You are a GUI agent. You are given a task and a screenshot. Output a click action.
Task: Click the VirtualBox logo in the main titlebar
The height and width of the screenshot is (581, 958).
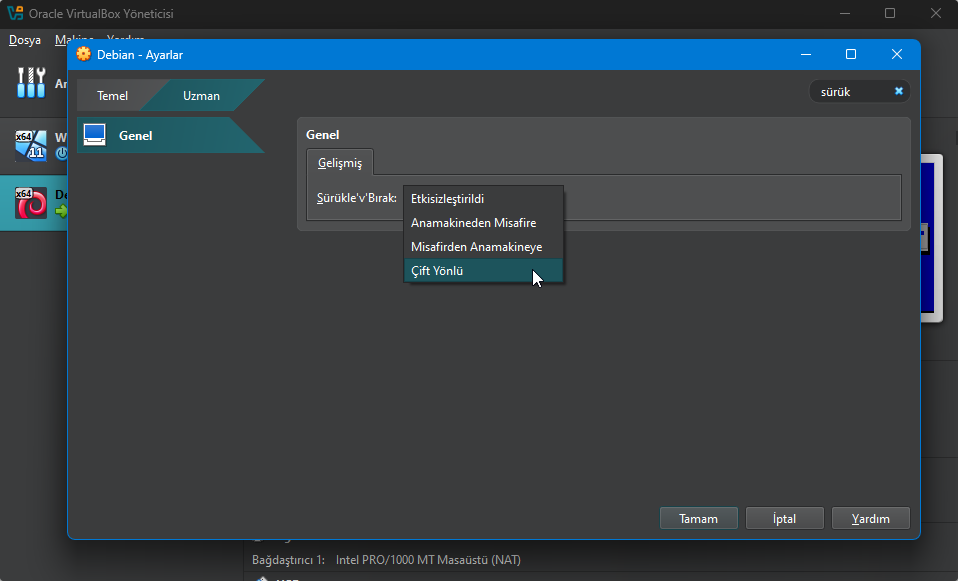point(14,13)
